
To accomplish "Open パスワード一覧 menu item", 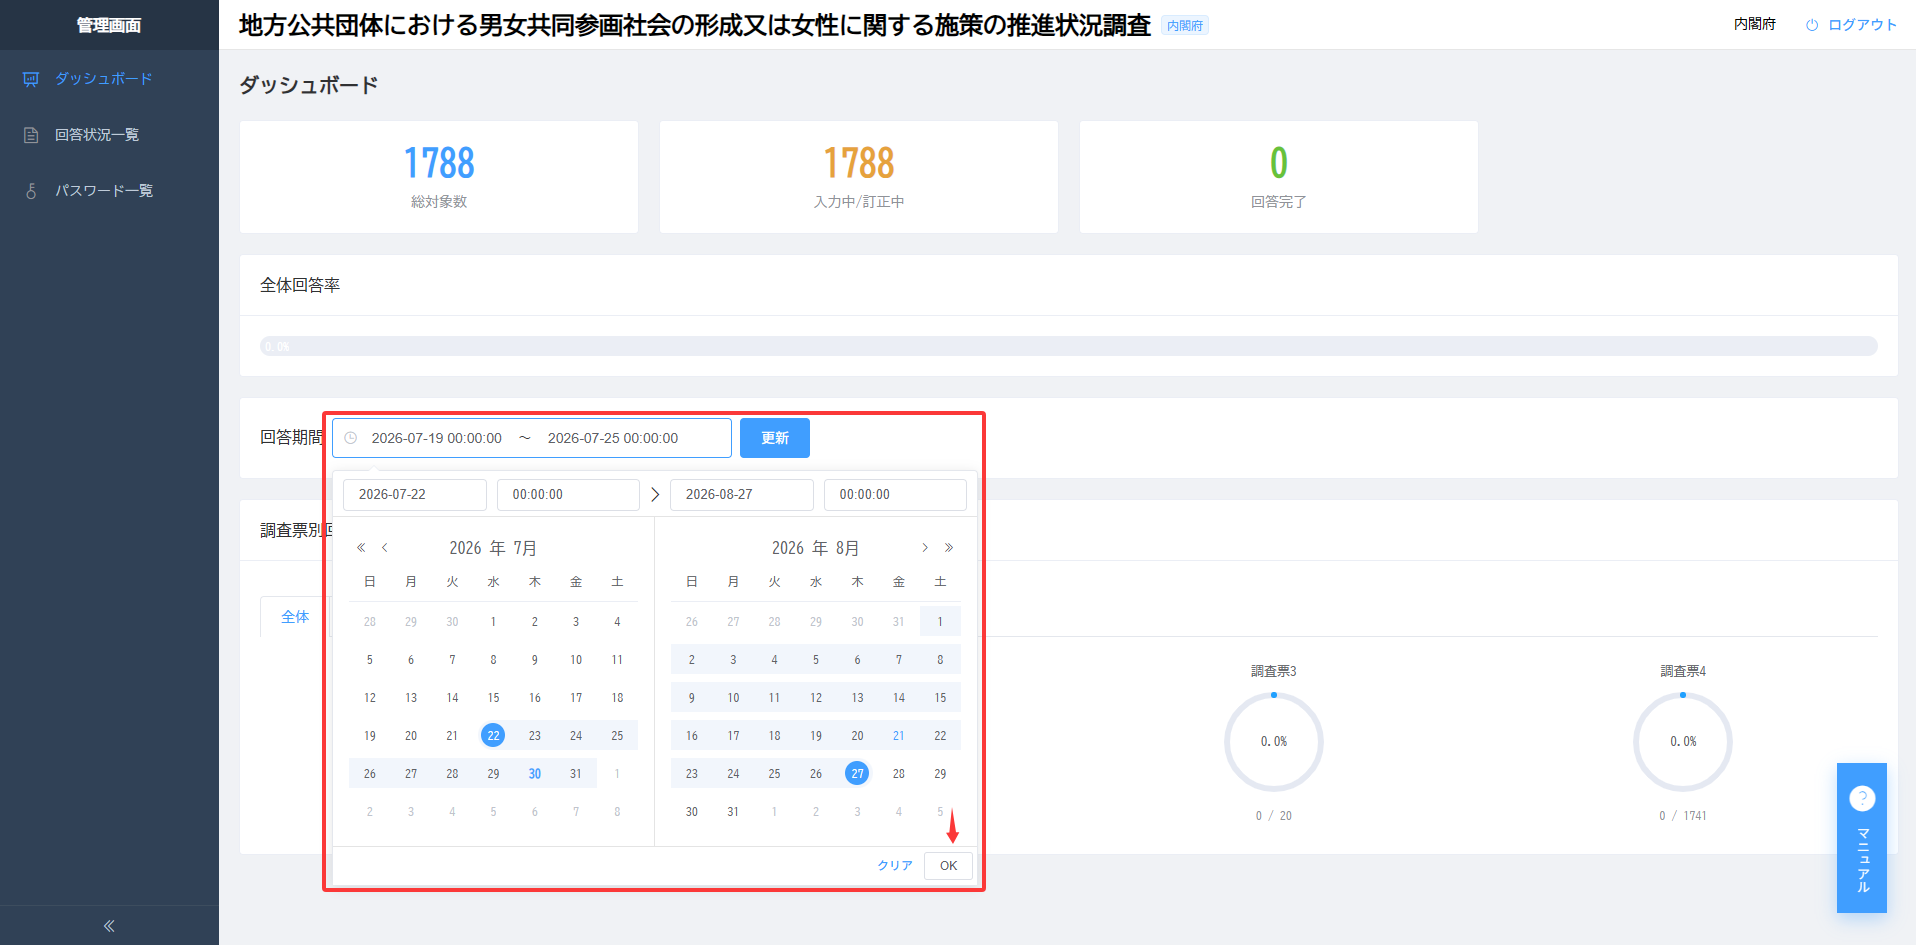I will 104,191.
